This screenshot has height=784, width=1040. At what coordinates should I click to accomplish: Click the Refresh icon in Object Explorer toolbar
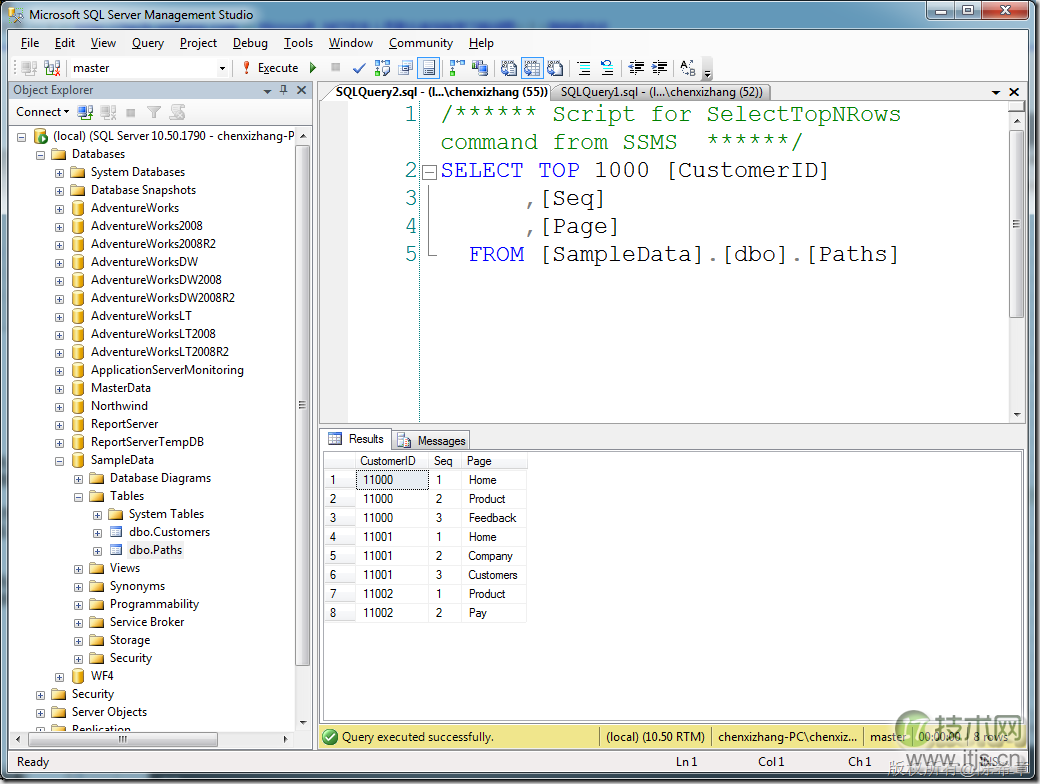[x=177, y=112]
